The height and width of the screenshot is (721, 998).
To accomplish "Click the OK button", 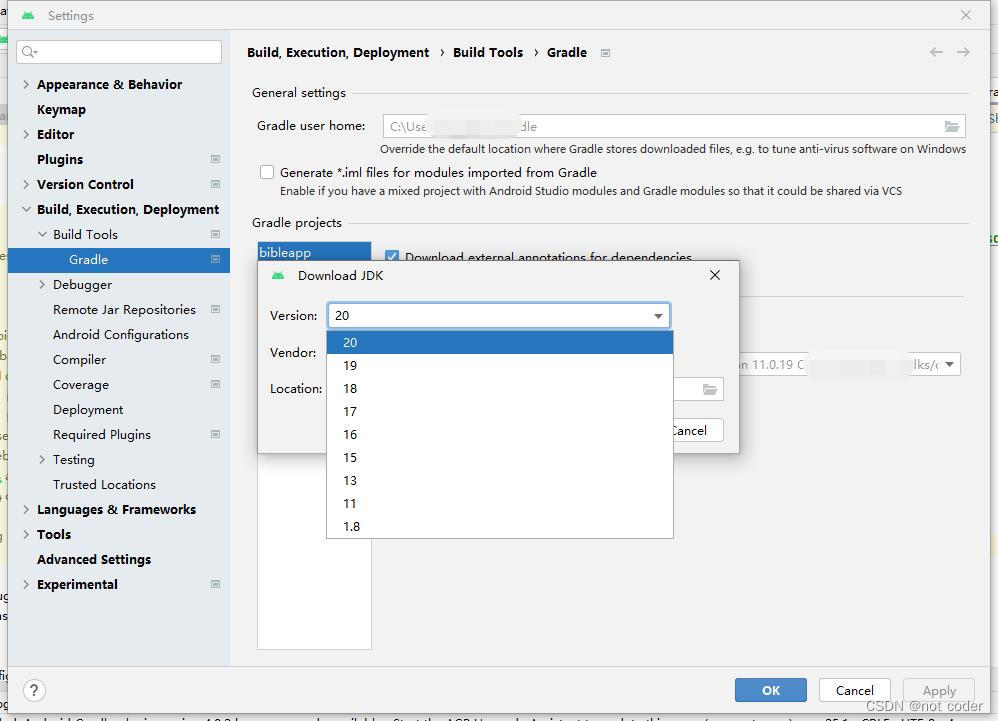I will coord(770,690).
